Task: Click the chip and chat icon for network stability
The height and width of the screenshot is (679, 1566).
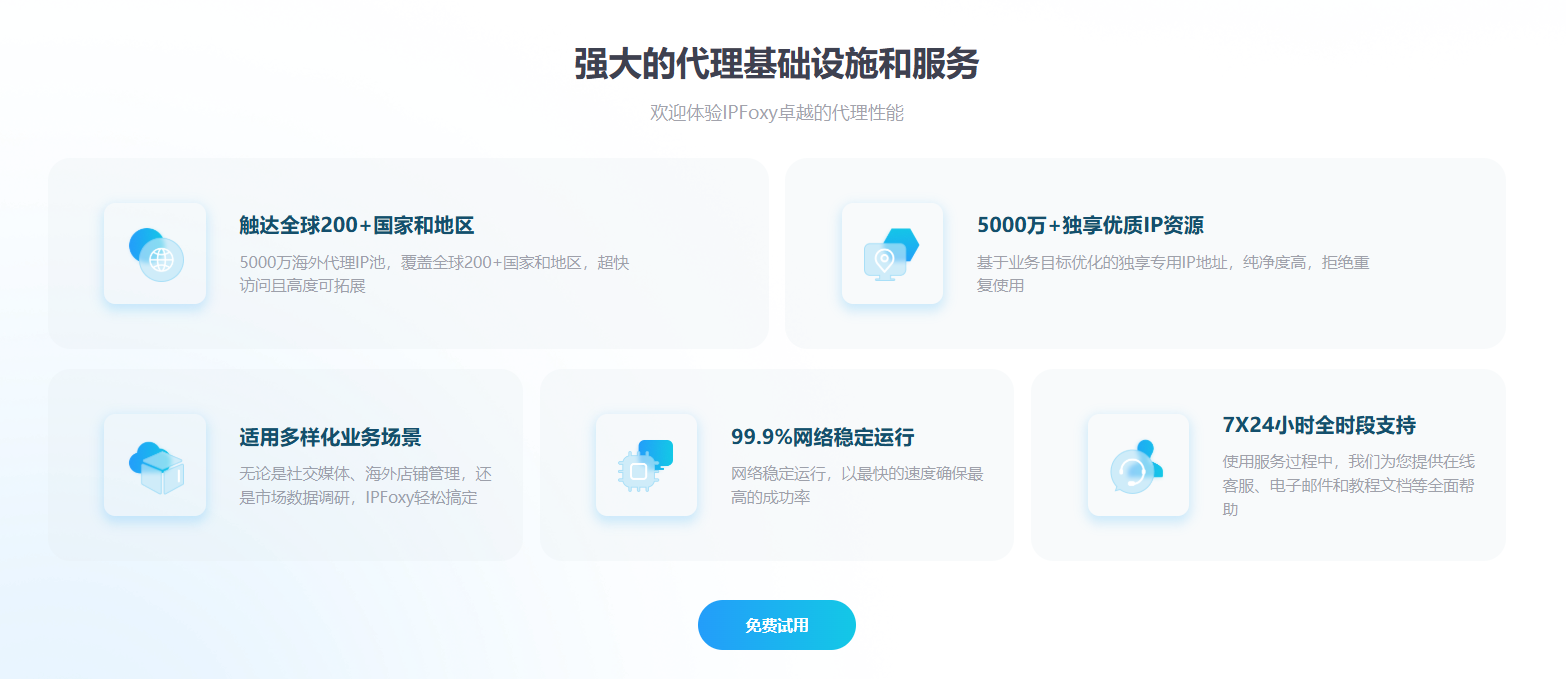Action: point(646,465)
